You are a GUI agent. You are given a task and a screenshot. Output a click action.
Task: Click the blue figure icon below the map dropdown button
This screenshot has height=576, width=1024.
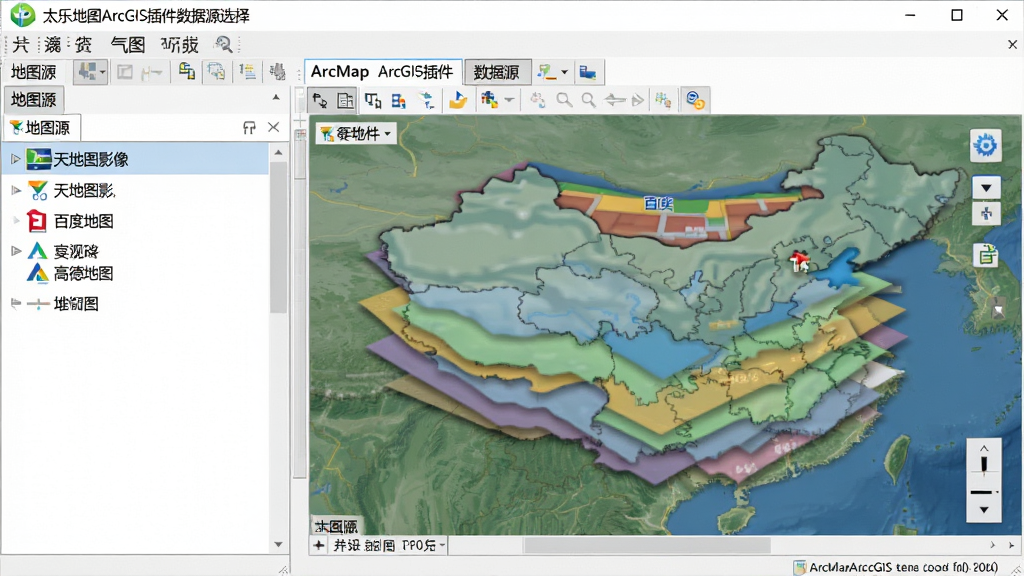pyautogui.click(x=986, y=214)
